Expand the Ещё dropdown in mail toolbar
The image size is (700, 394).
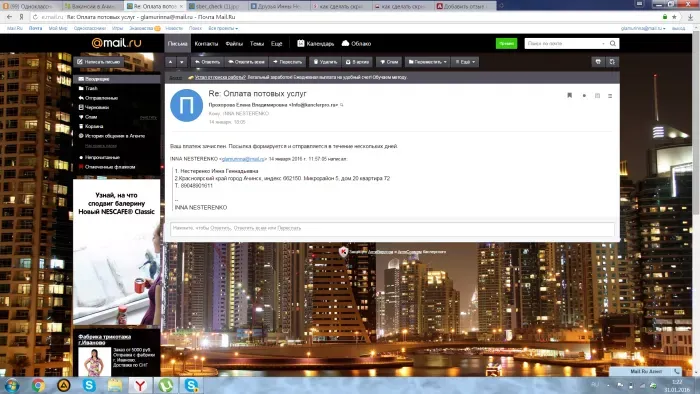coord(465,62)
